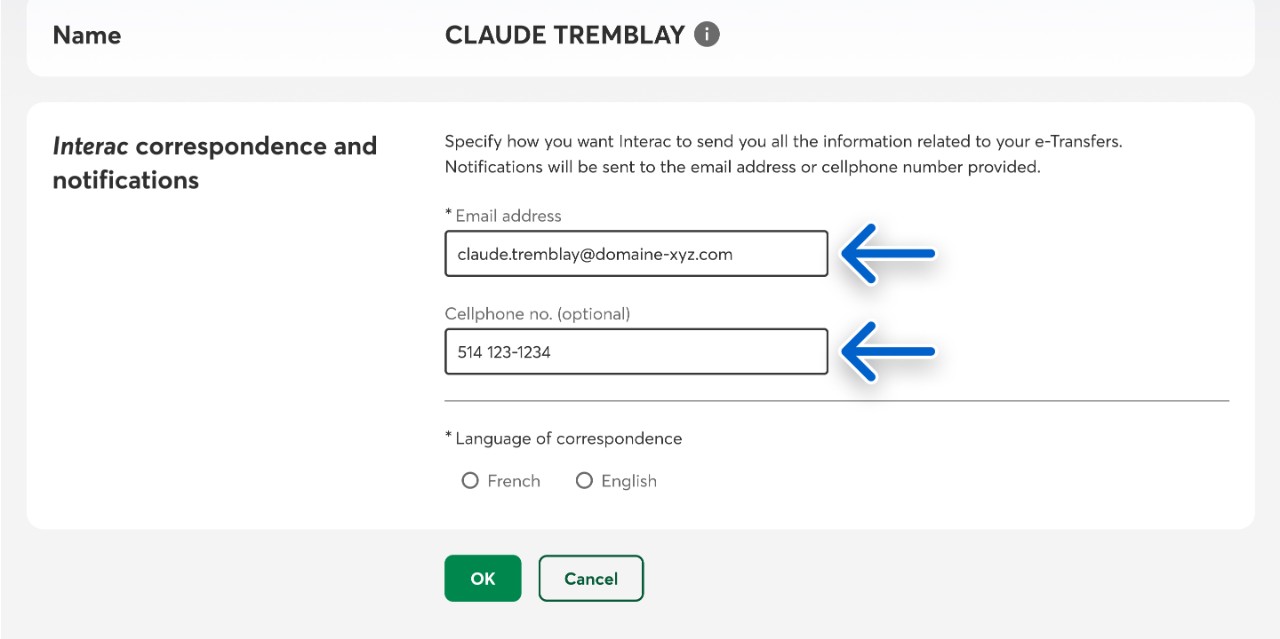Viewport: 1280px width, 639px height.
Task: Focus the Email address input field
Action: tap(636, 254)
